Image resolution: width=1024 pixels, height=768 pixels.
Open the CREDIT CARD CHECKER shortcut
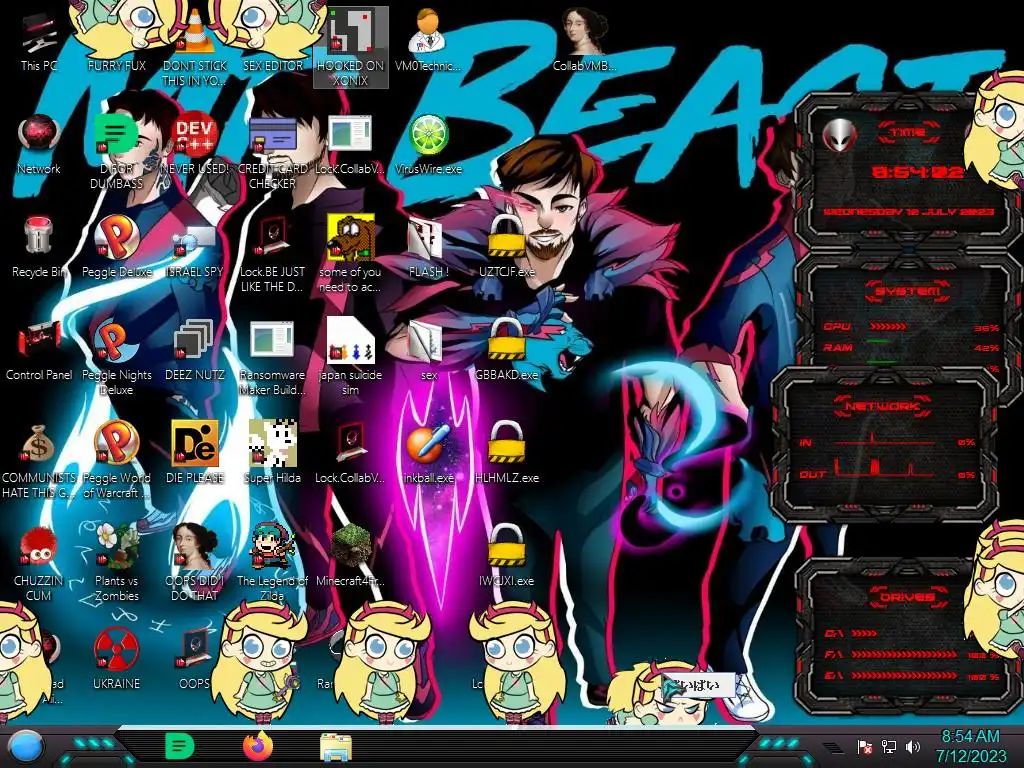click(x=273, y=152)
